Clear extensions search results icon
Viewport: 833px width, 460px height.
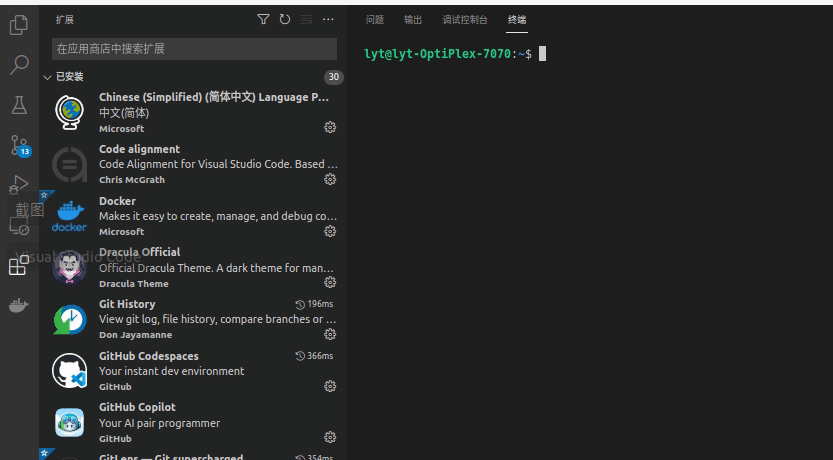tap(307, 20)
